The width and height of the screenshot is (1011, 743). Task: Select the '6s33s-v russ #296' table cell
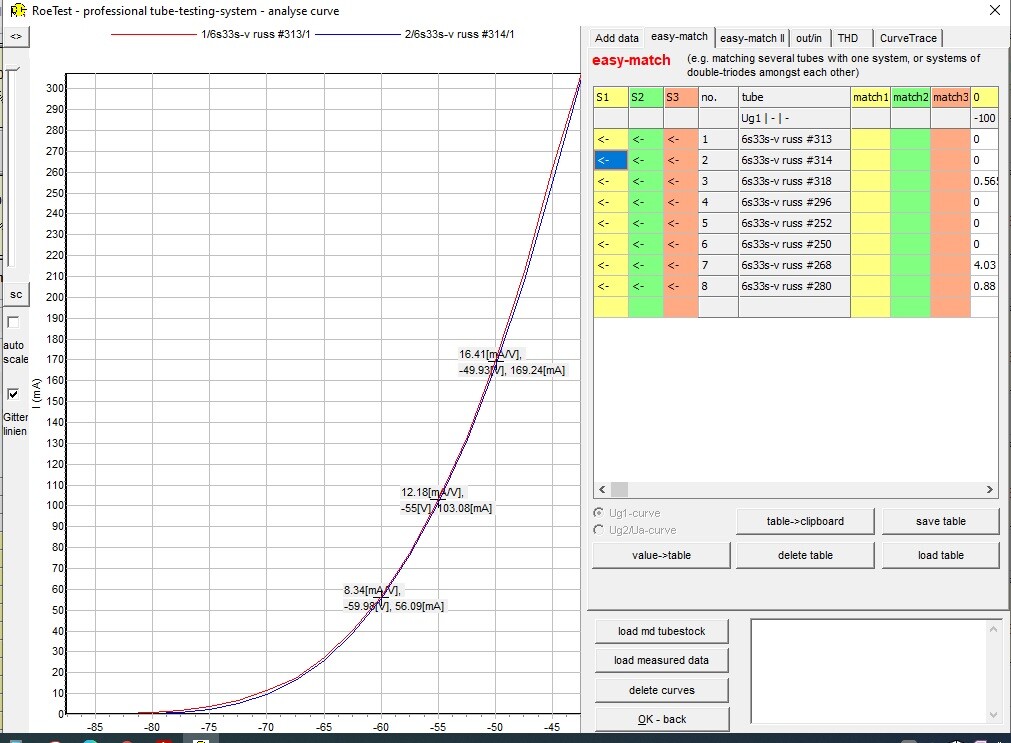tap(794, 202)
